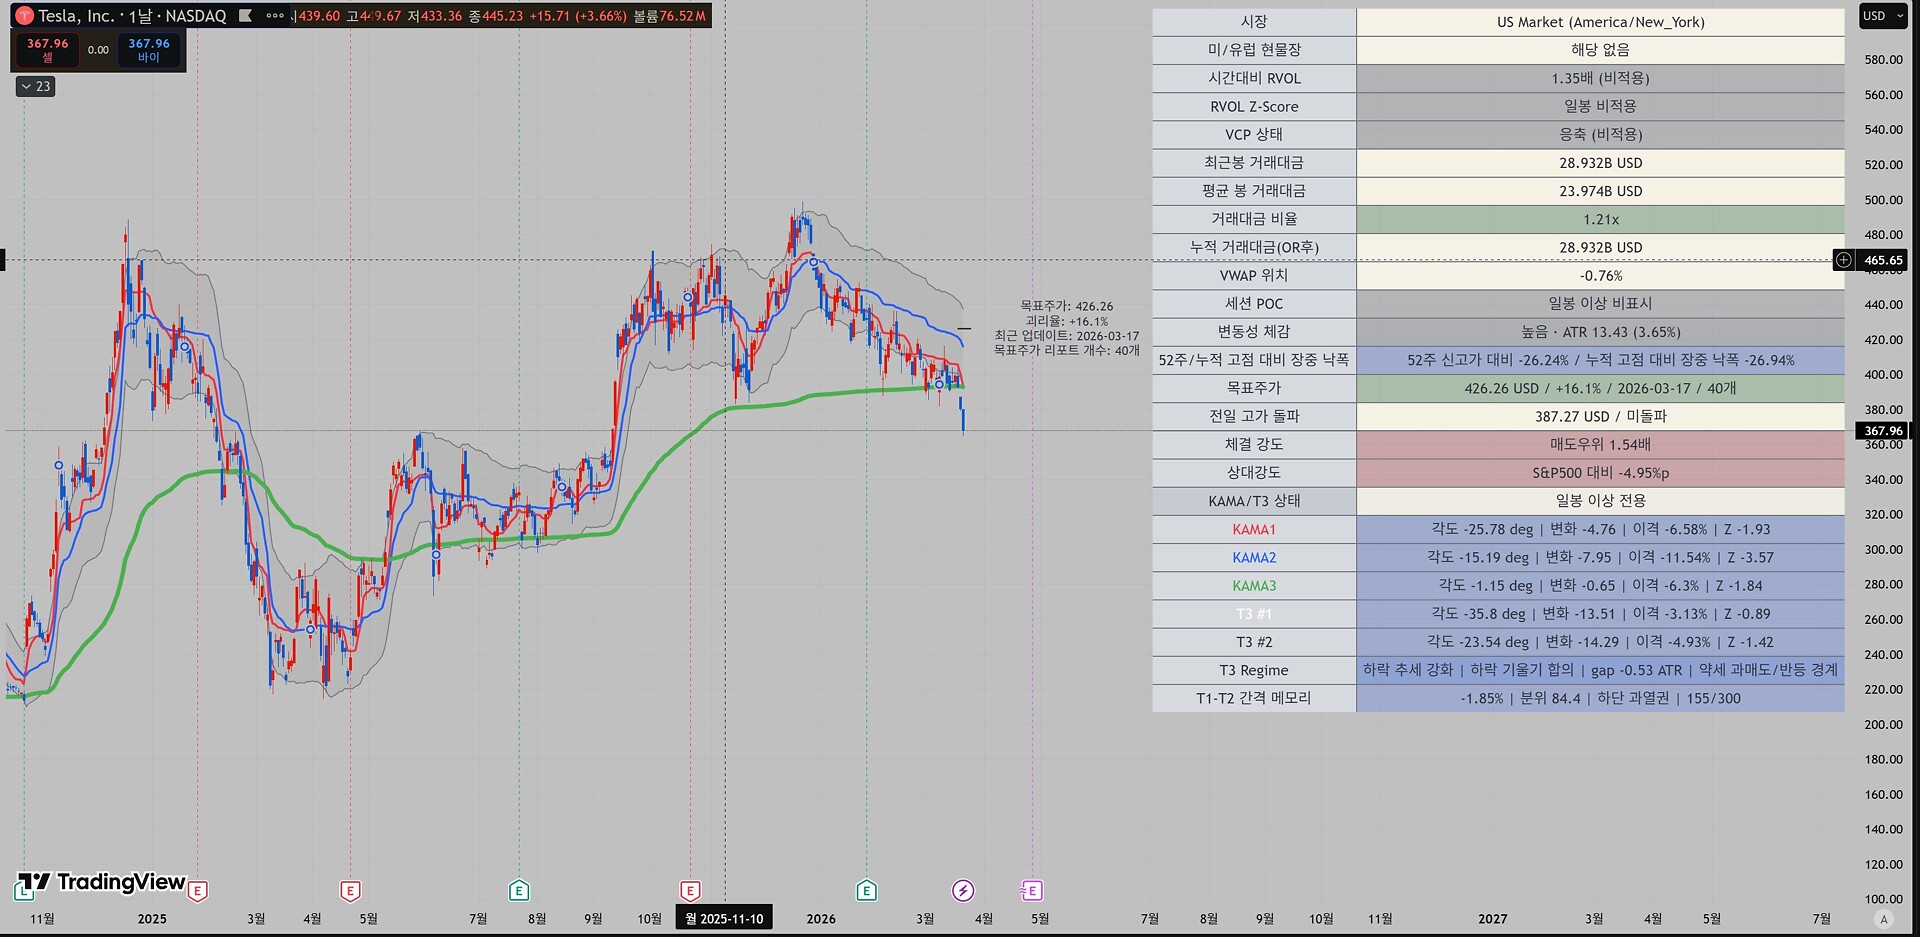This screenshot has height=937, width=1920.
Task: Click the '1.35배 (비적용)' value cell
Action: coord(1600,78)
